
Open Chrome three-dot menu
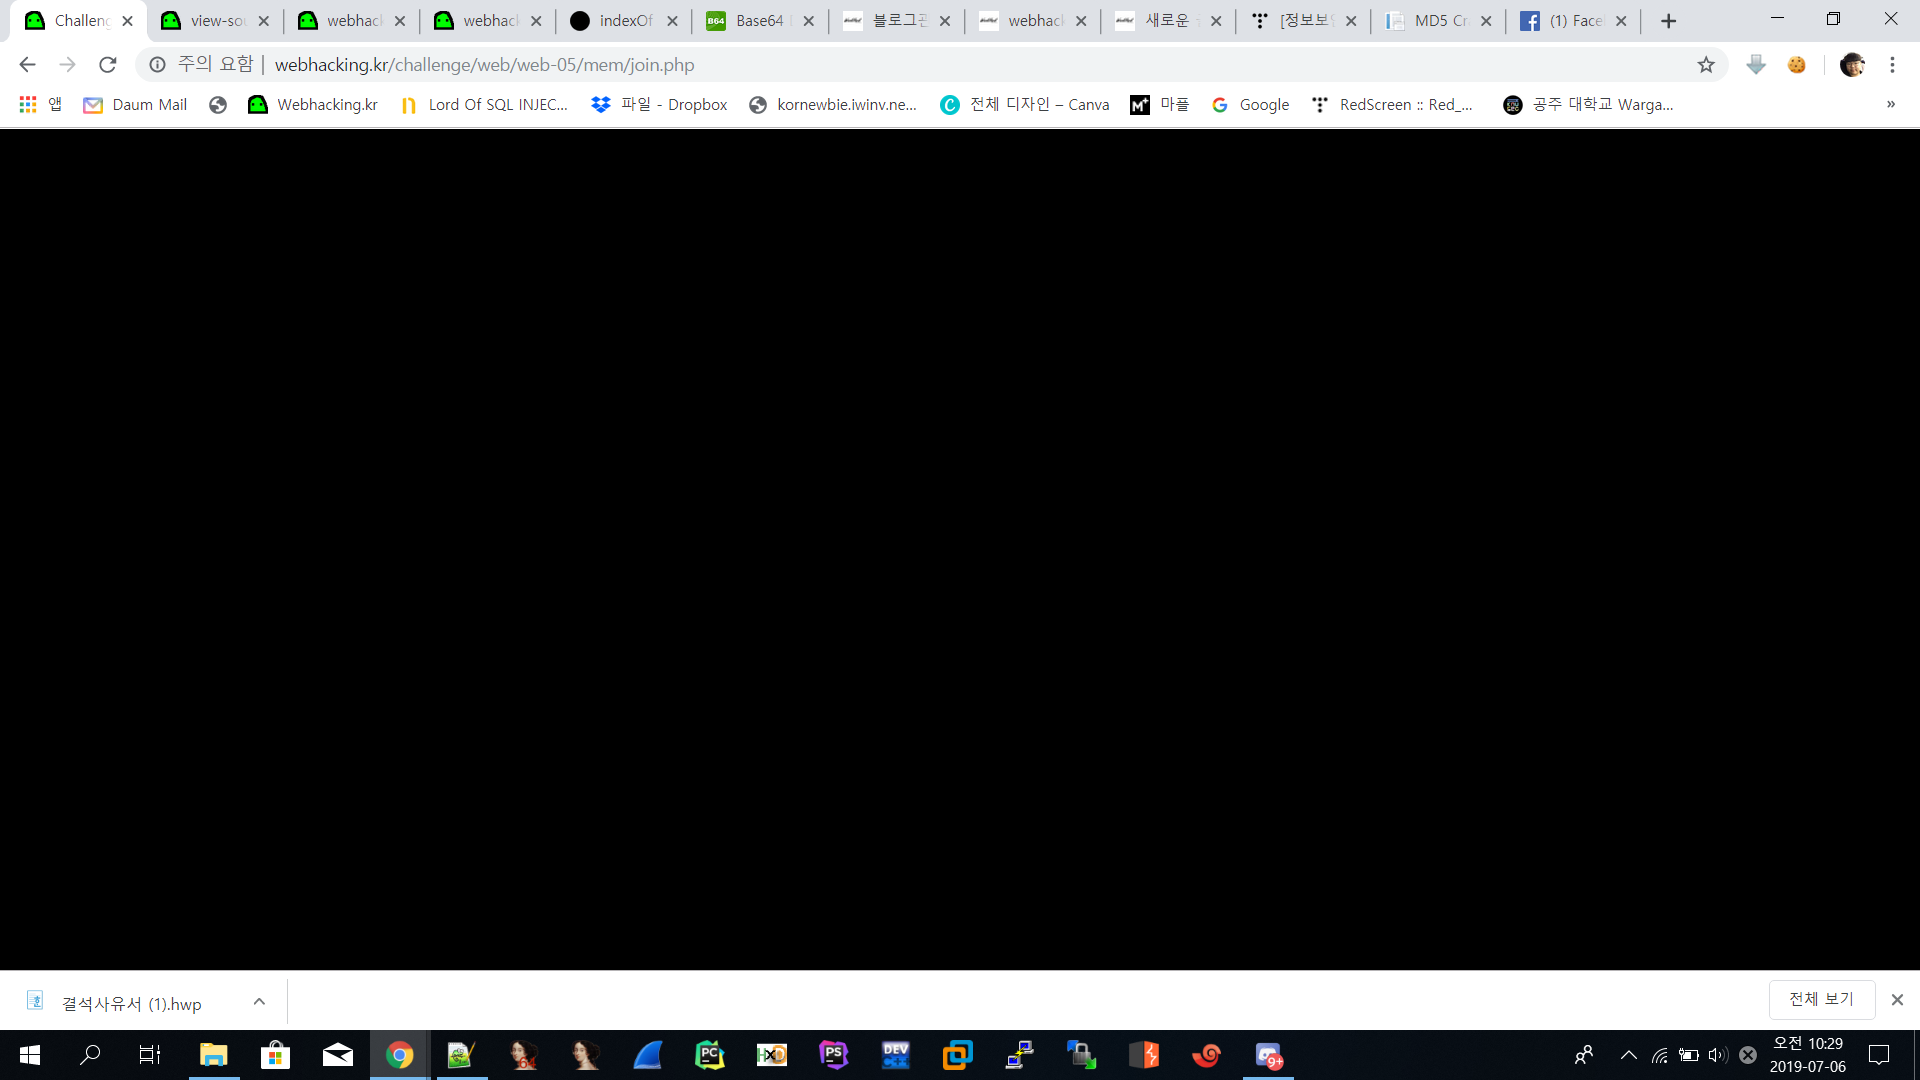(1892, 65)
